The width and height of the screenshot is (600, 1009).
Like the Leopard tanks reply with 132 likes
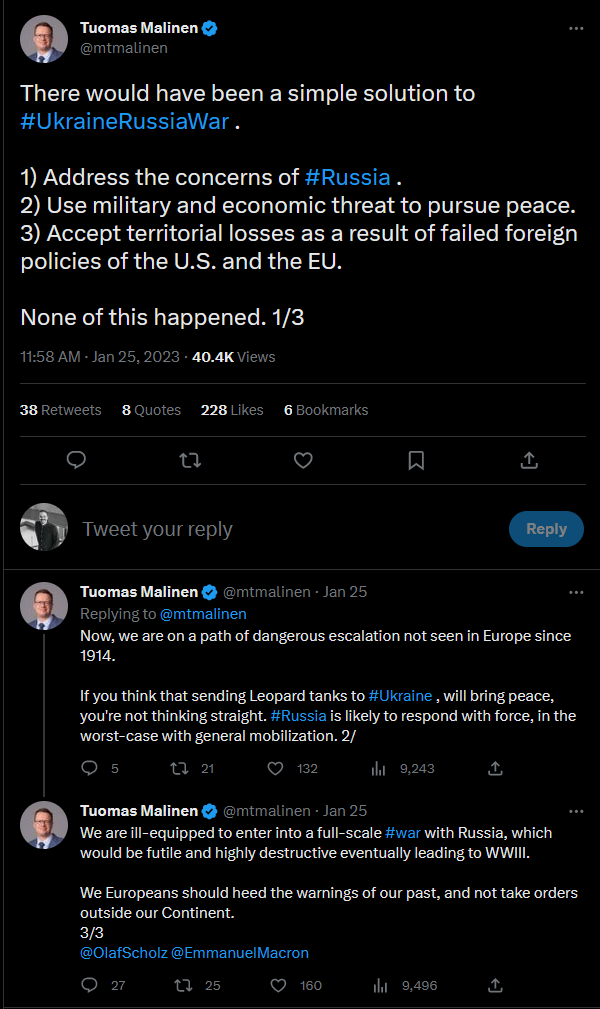[x=276, y=768]
